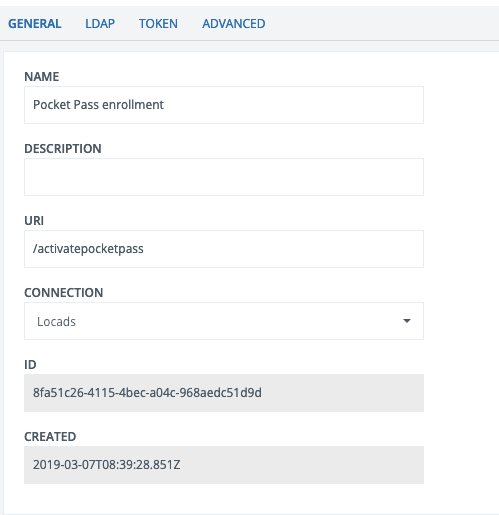Open the ADVANCED tab
This screenshot has height=515, width=499.
pyautogui.click(x=234, y=24)
